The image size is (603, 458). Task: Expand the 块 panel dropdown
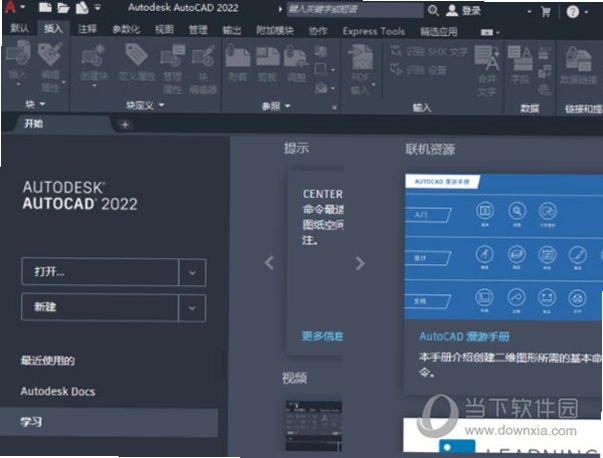point(35,104)
